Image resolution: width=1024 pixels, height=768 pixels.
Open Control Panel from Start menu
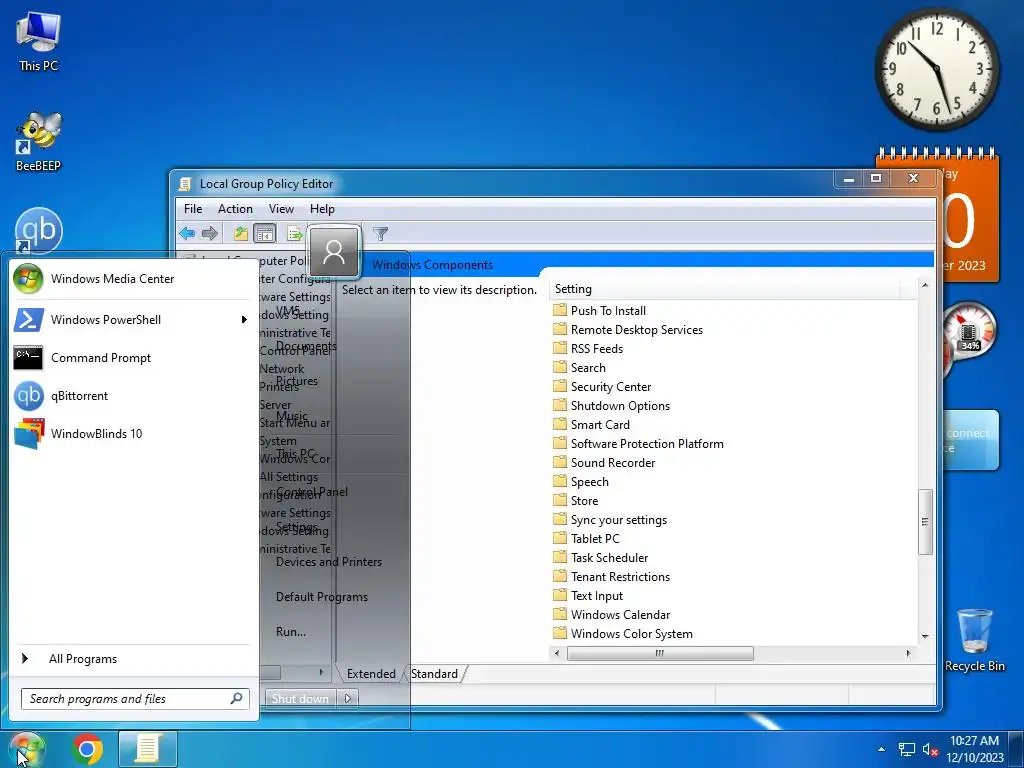312,492
